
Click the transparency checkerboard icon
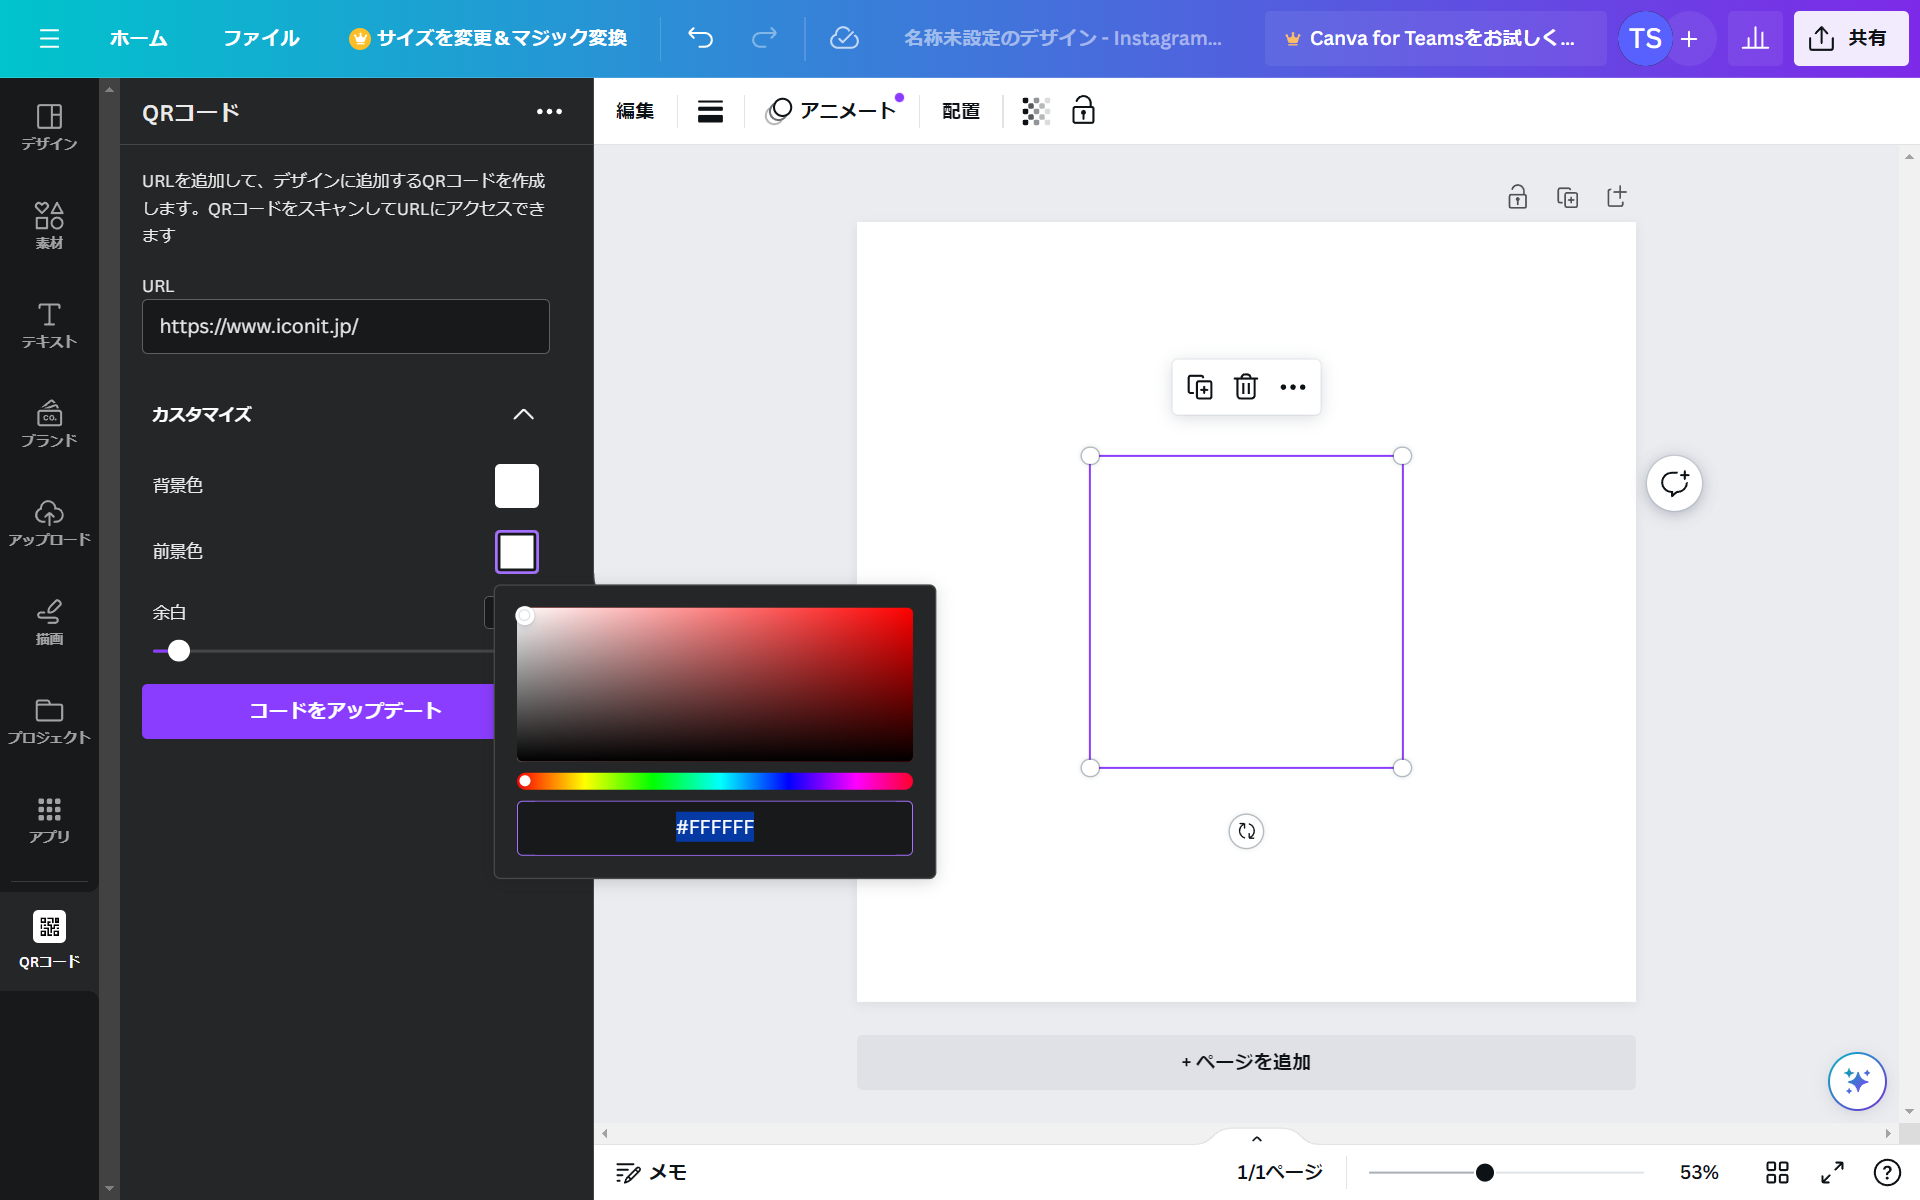pos(1035,111)
